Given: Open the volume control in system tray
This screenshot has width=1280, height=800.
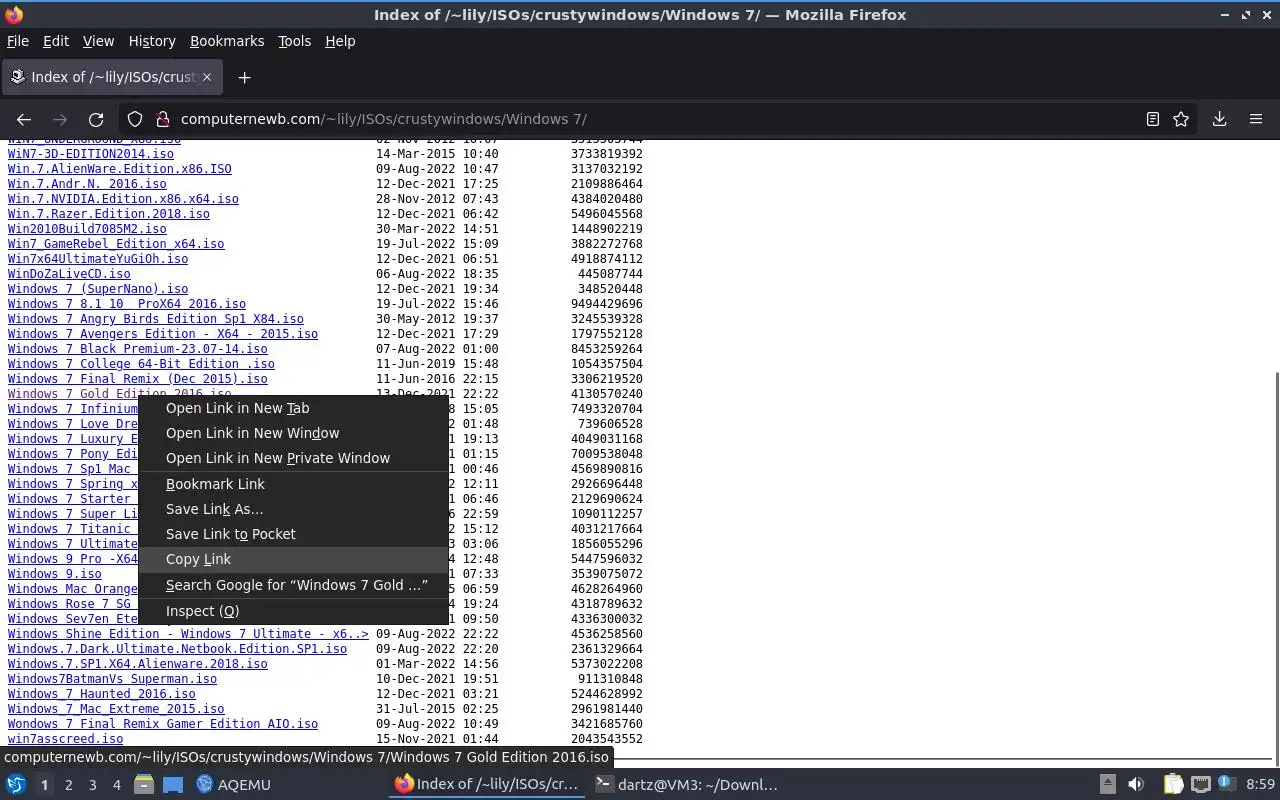Looking at the screenshot, I should pyautogui.click(x=1136, y=784).
